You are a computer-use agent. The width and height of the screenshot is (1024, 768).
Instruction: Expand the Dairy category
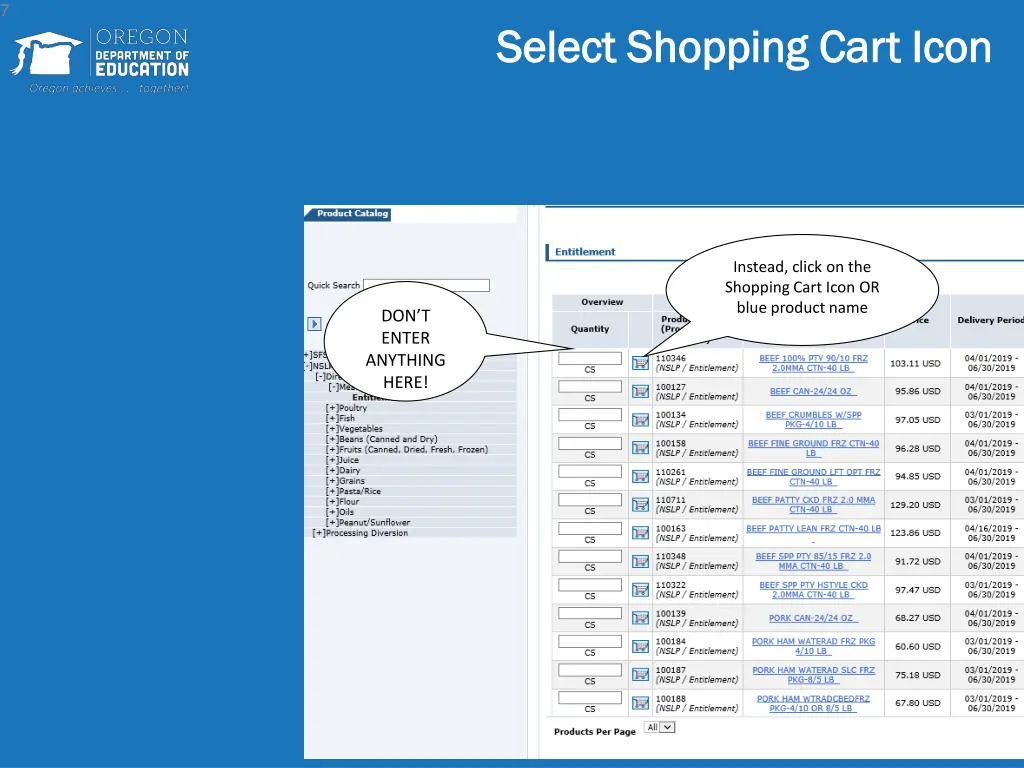(332, 470)
